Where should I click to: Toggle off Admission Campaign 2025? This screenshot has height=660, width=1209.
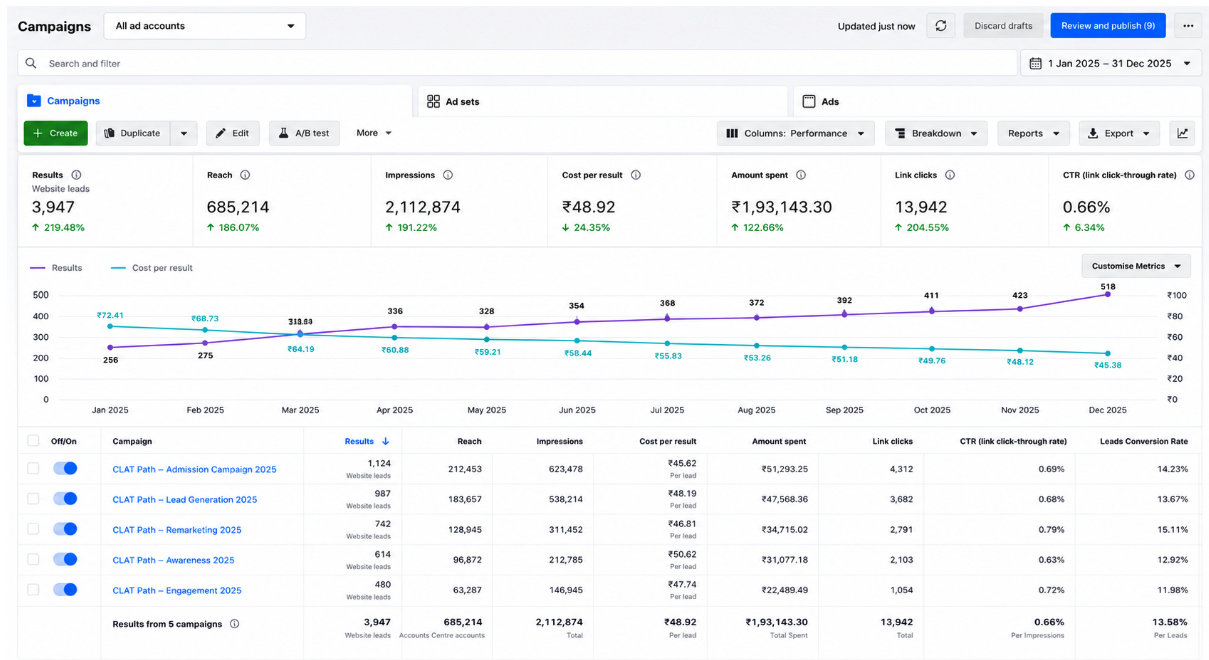click(x=65, y=468)
